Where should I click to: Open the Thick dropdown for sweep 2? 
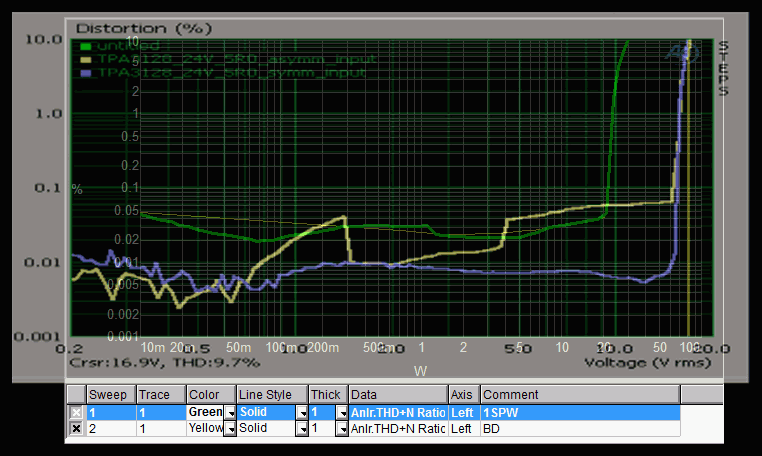click(x=341, y=428)
